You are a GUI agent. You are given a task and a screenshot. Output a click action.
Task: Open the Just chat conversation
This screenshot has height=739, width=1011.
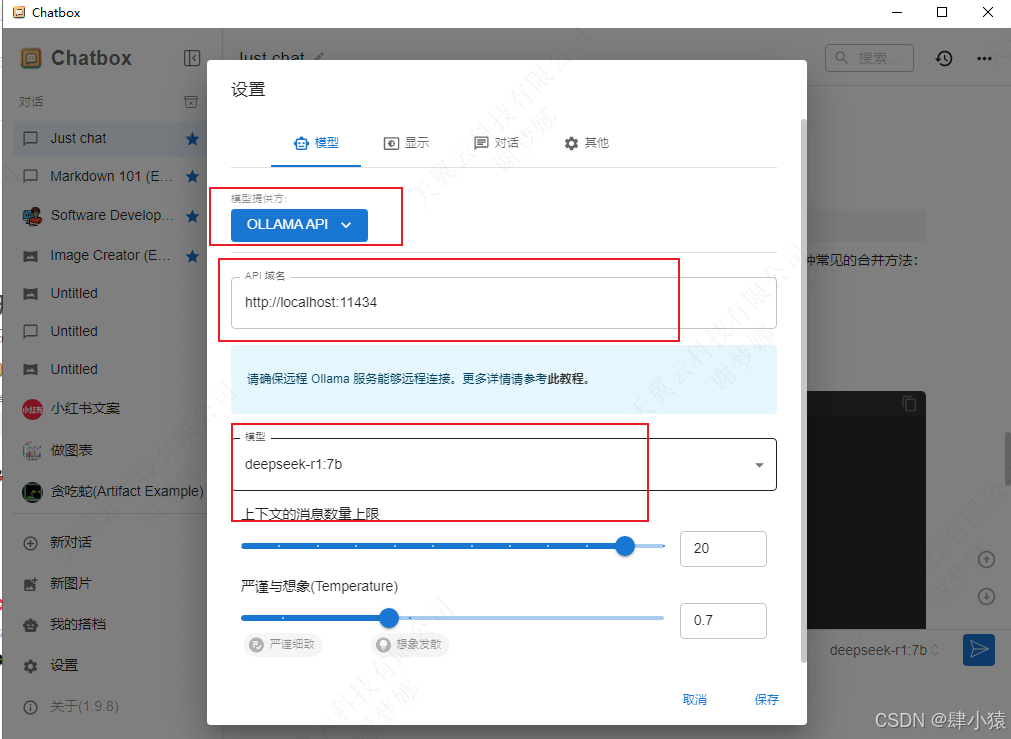click(110, 139)
